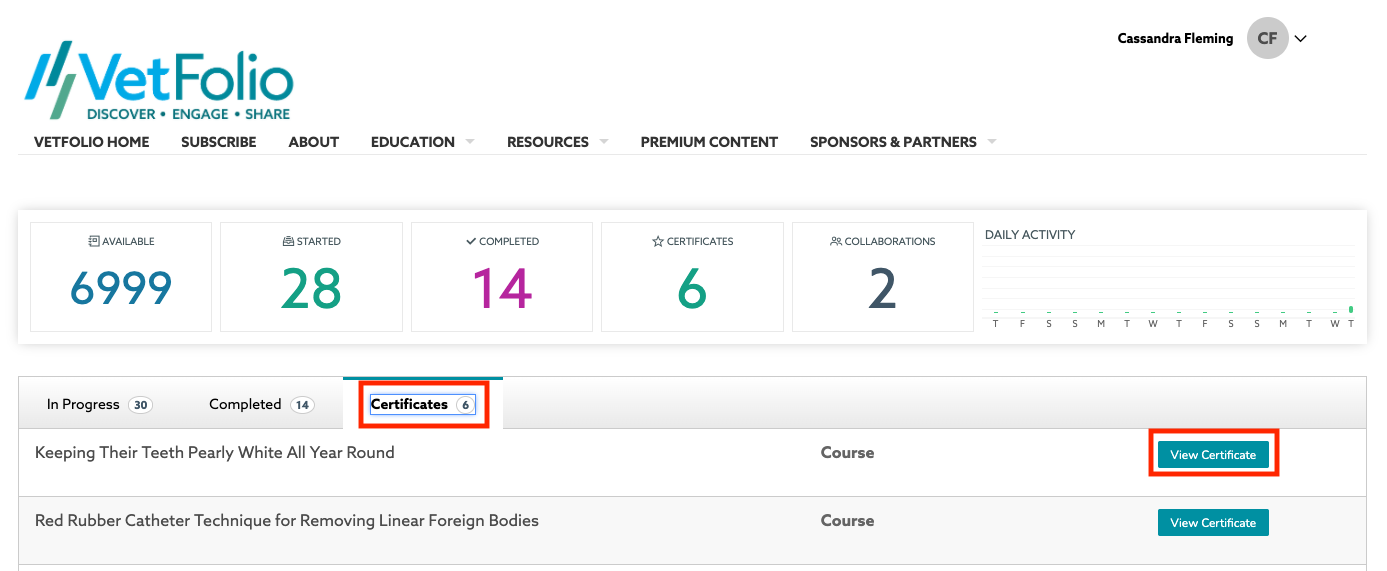Click Red Rubber Catheter Technique course title

click(x=287, y=521)
